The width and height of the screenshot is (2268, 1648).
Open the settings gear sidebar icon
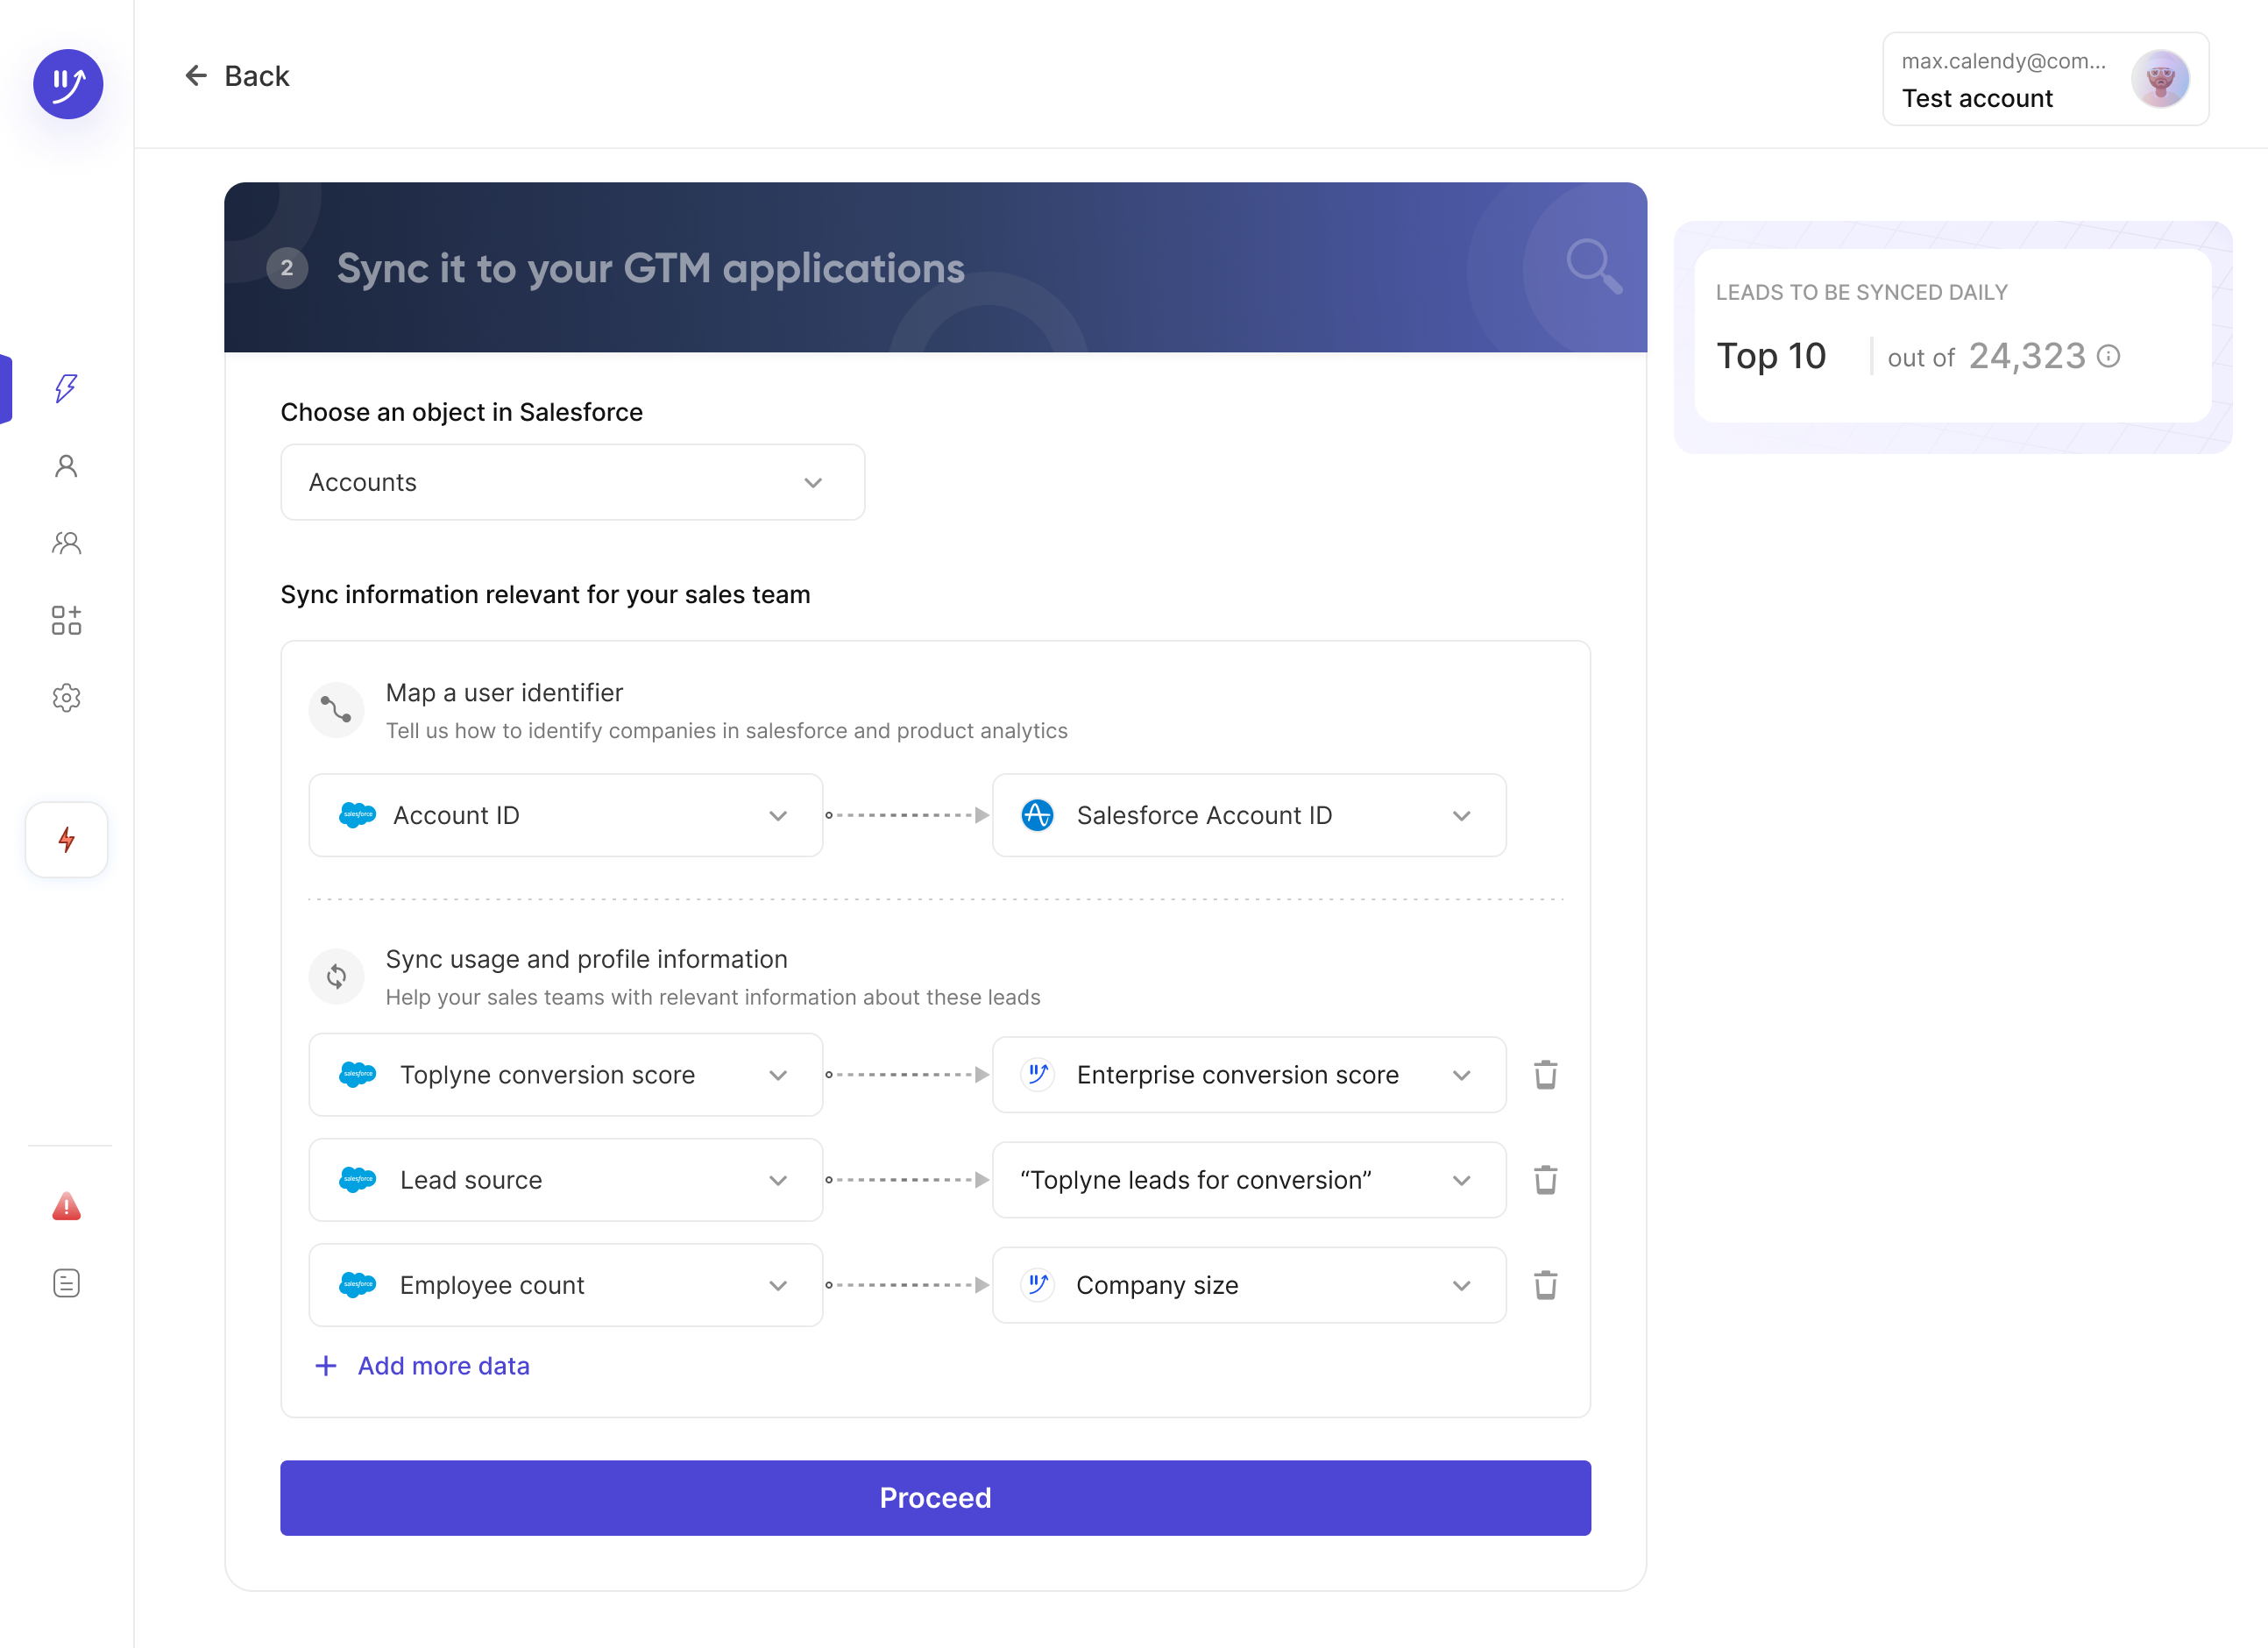point(66,698)
